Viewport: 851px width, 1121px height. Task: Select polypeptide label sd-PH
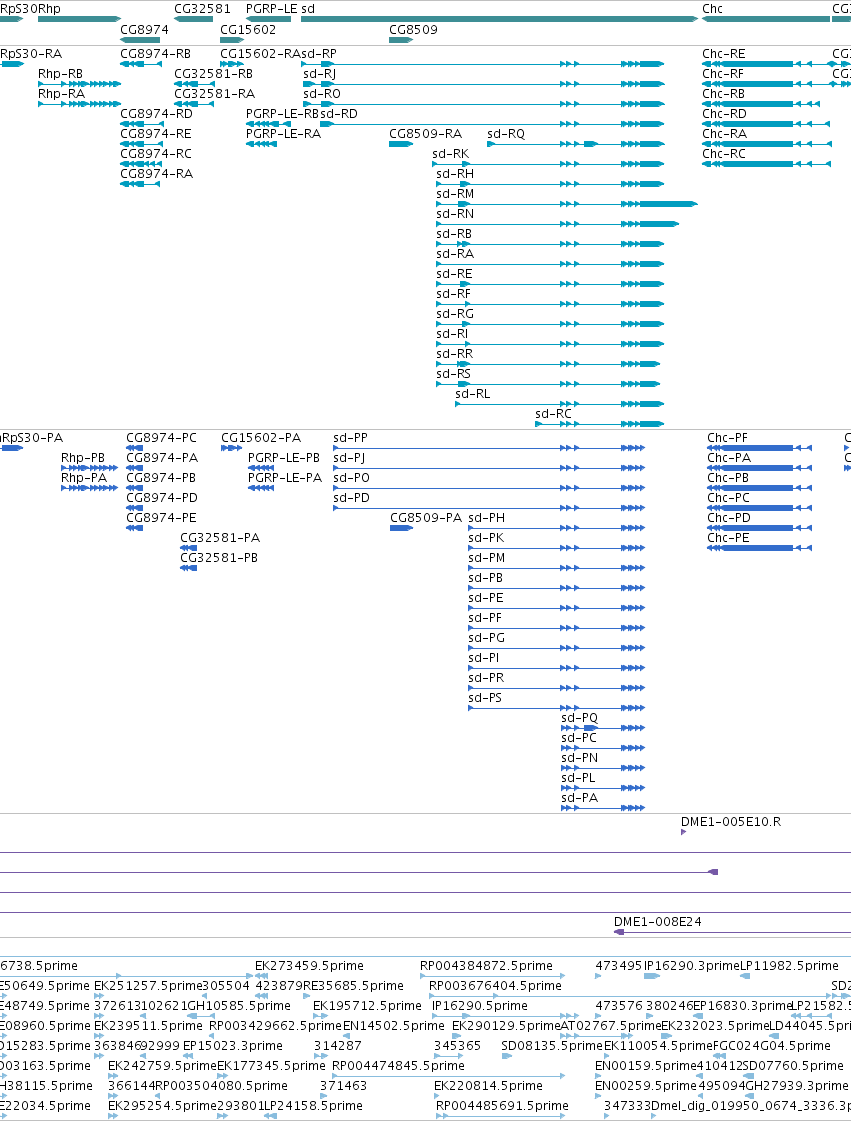click(x=486, y=518)
